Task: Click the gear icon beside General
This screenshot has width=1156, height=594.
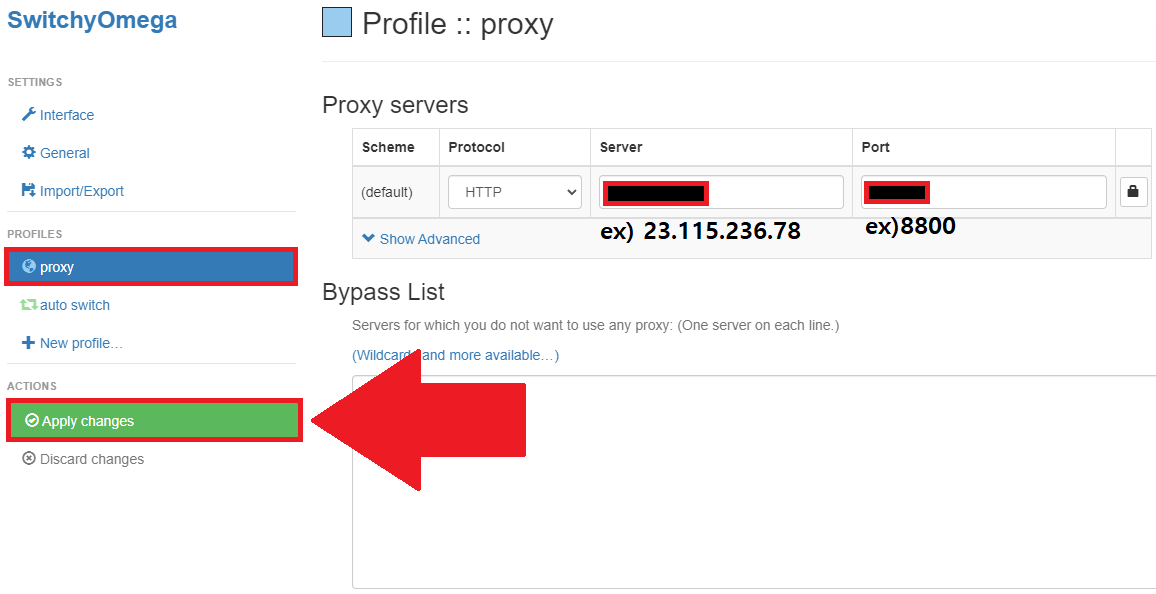Action: 29,153
